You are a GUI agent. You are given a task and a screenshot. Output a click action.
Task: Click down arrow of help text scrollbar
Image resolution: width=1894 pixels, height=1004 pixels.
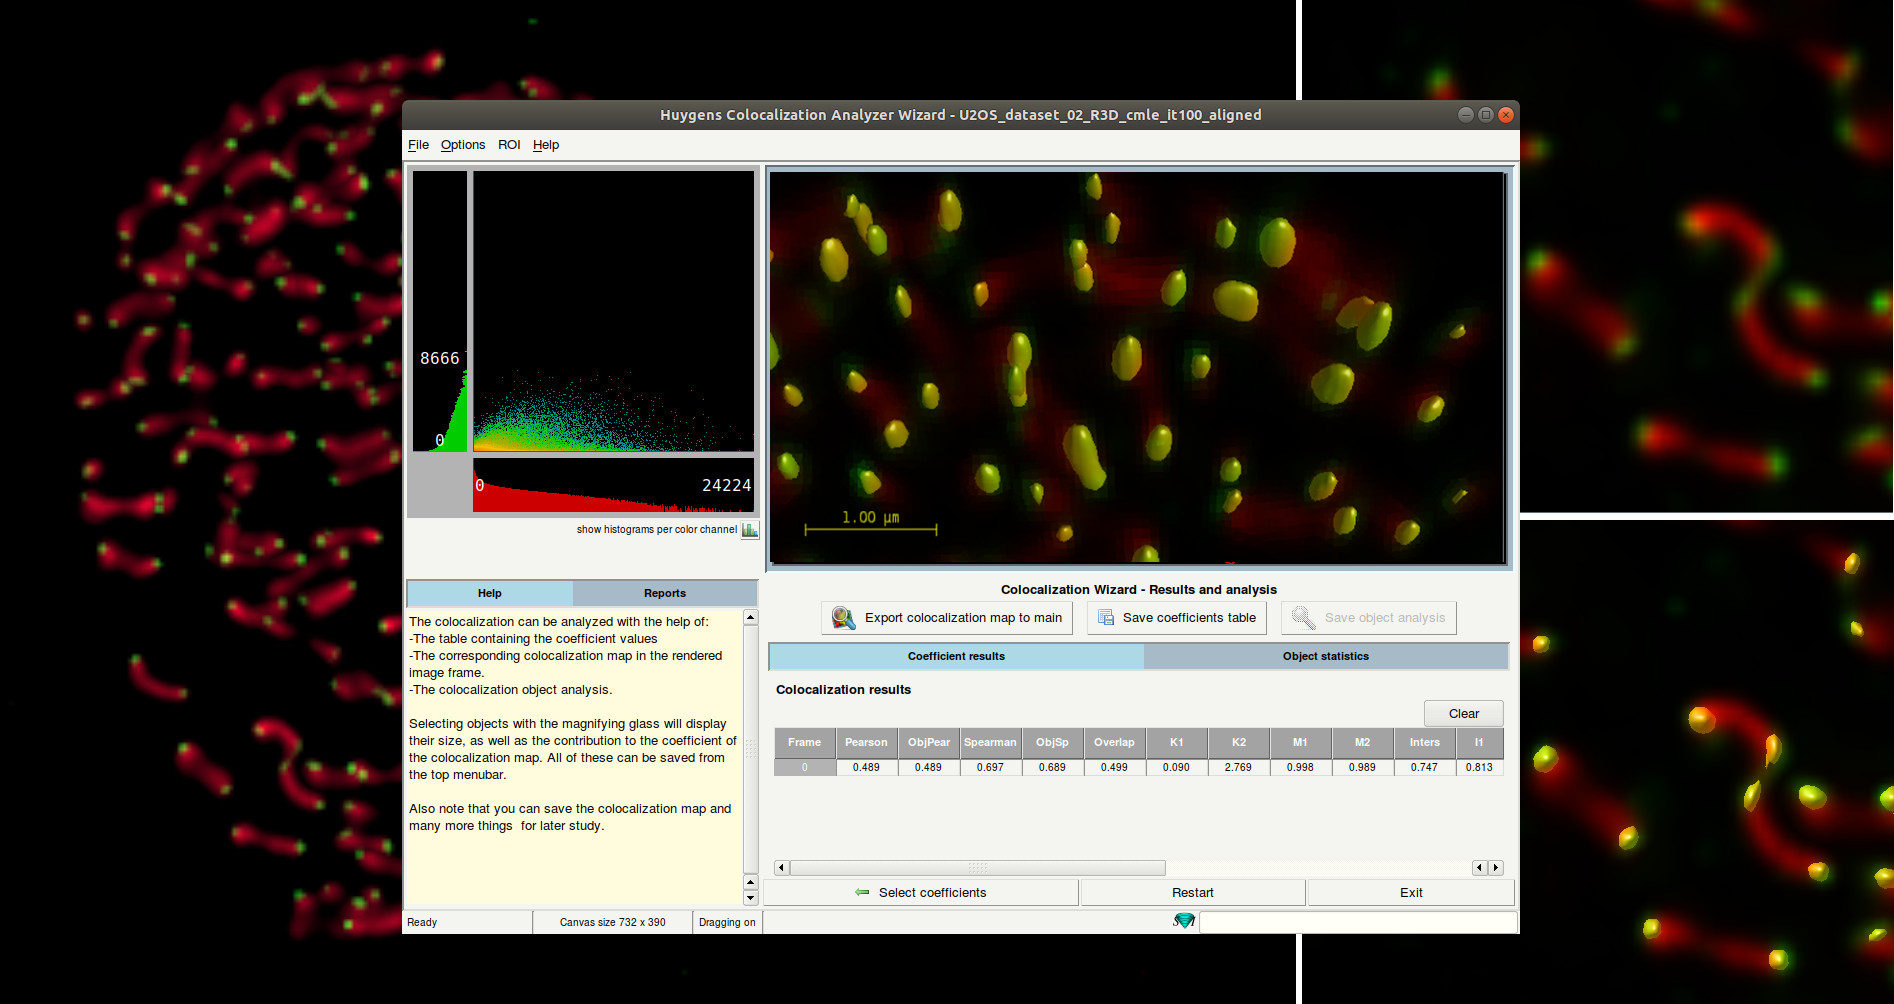point(751,898)
